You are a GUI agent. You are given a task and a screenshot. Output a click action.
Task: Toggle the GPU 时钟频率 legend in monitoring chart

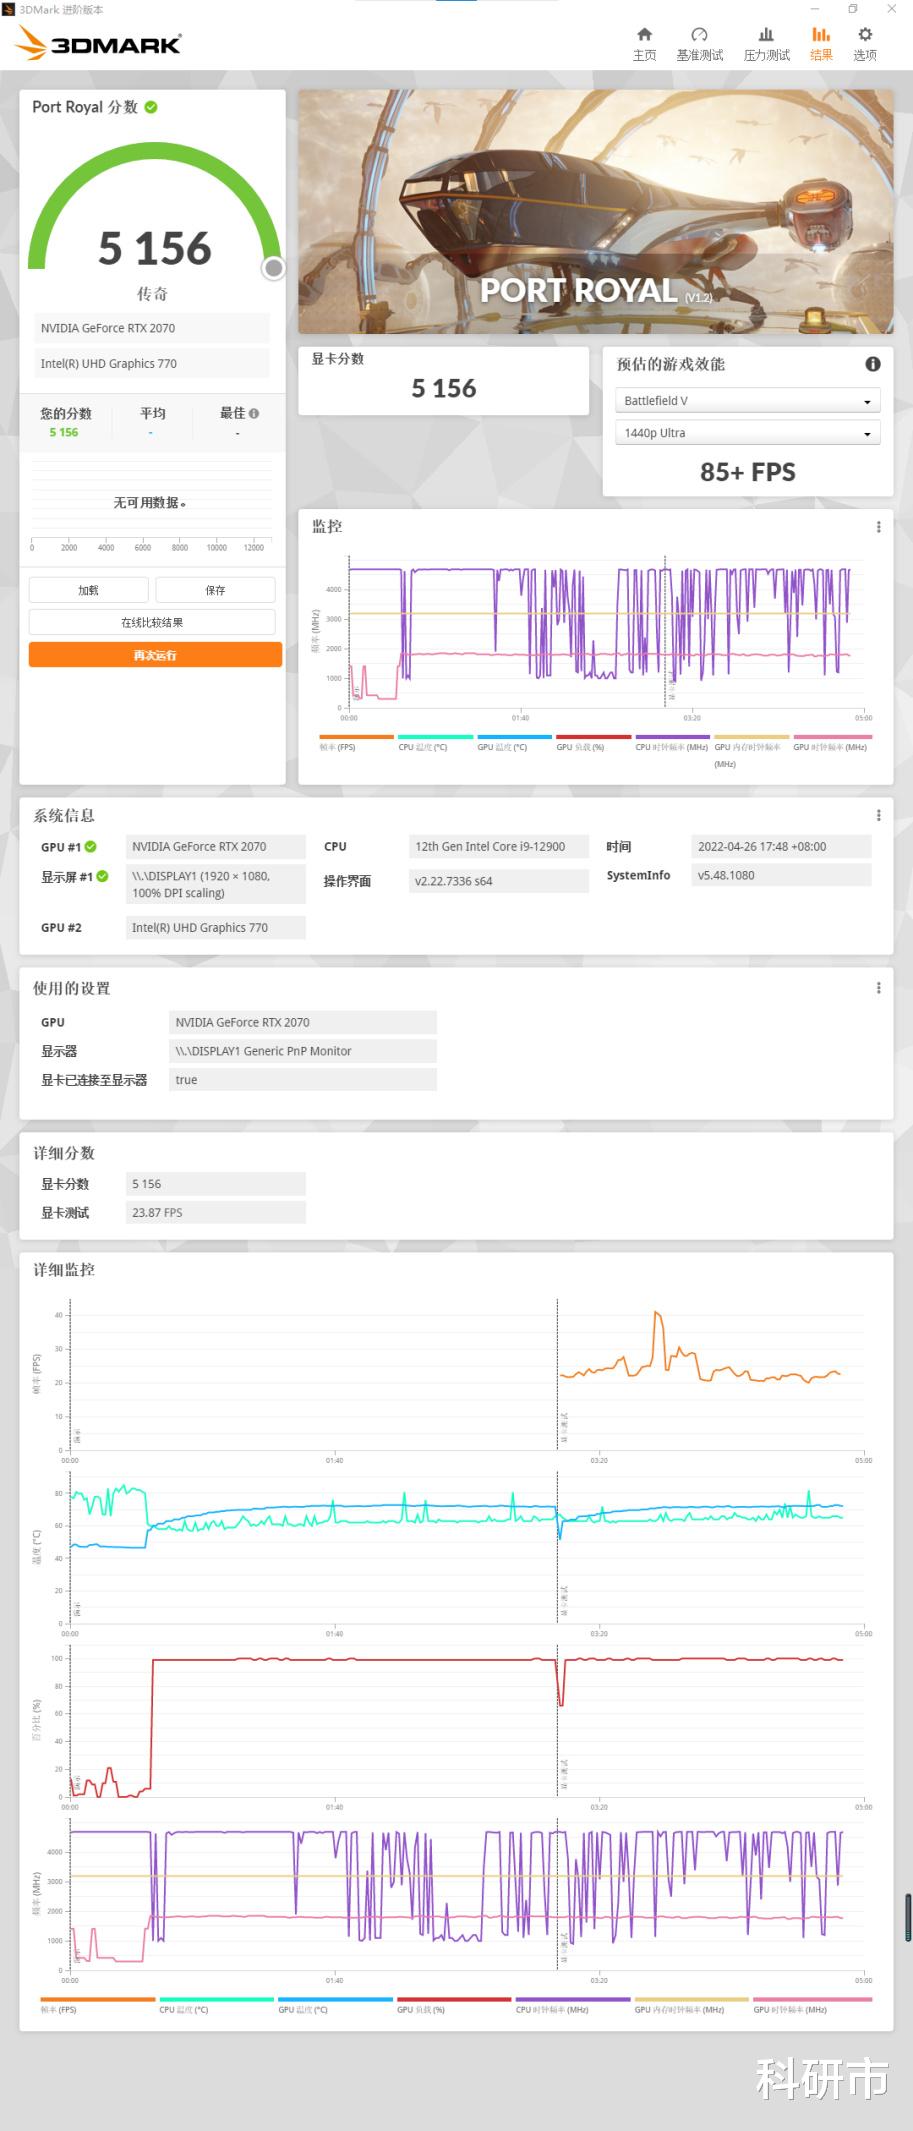(x=830, y=744)
